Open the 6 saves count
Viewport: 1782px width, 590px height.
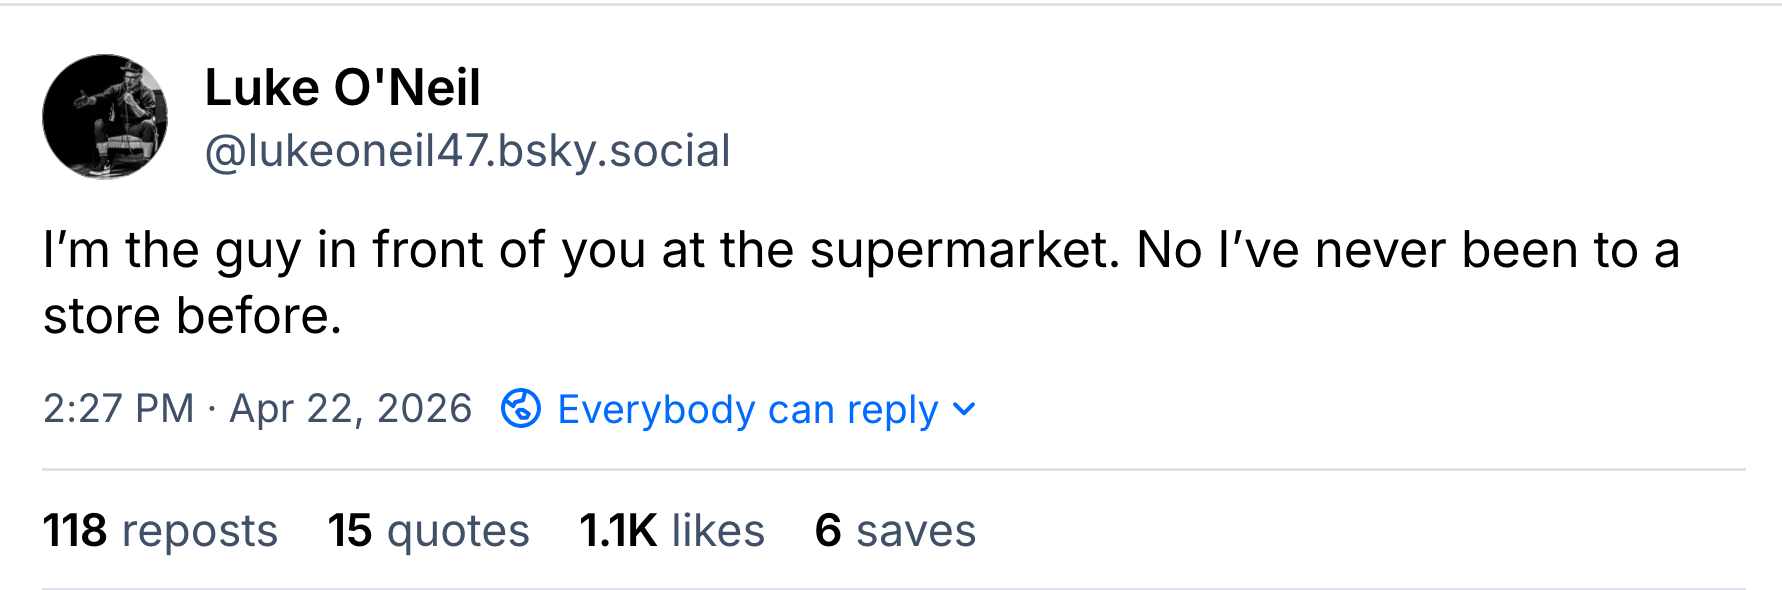tap(895, 530)
